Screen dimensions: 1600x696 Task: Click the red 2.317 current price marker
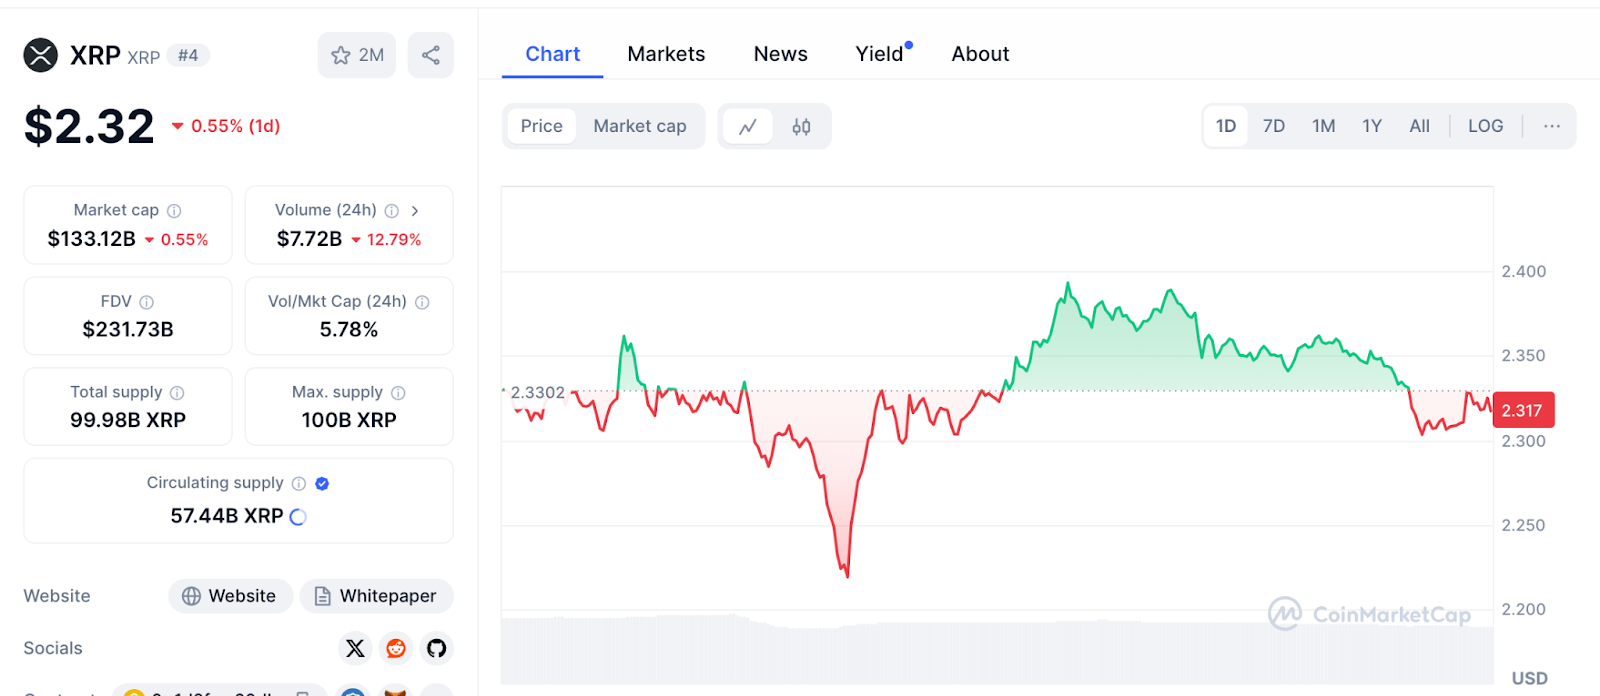(x=1523, y=410)
